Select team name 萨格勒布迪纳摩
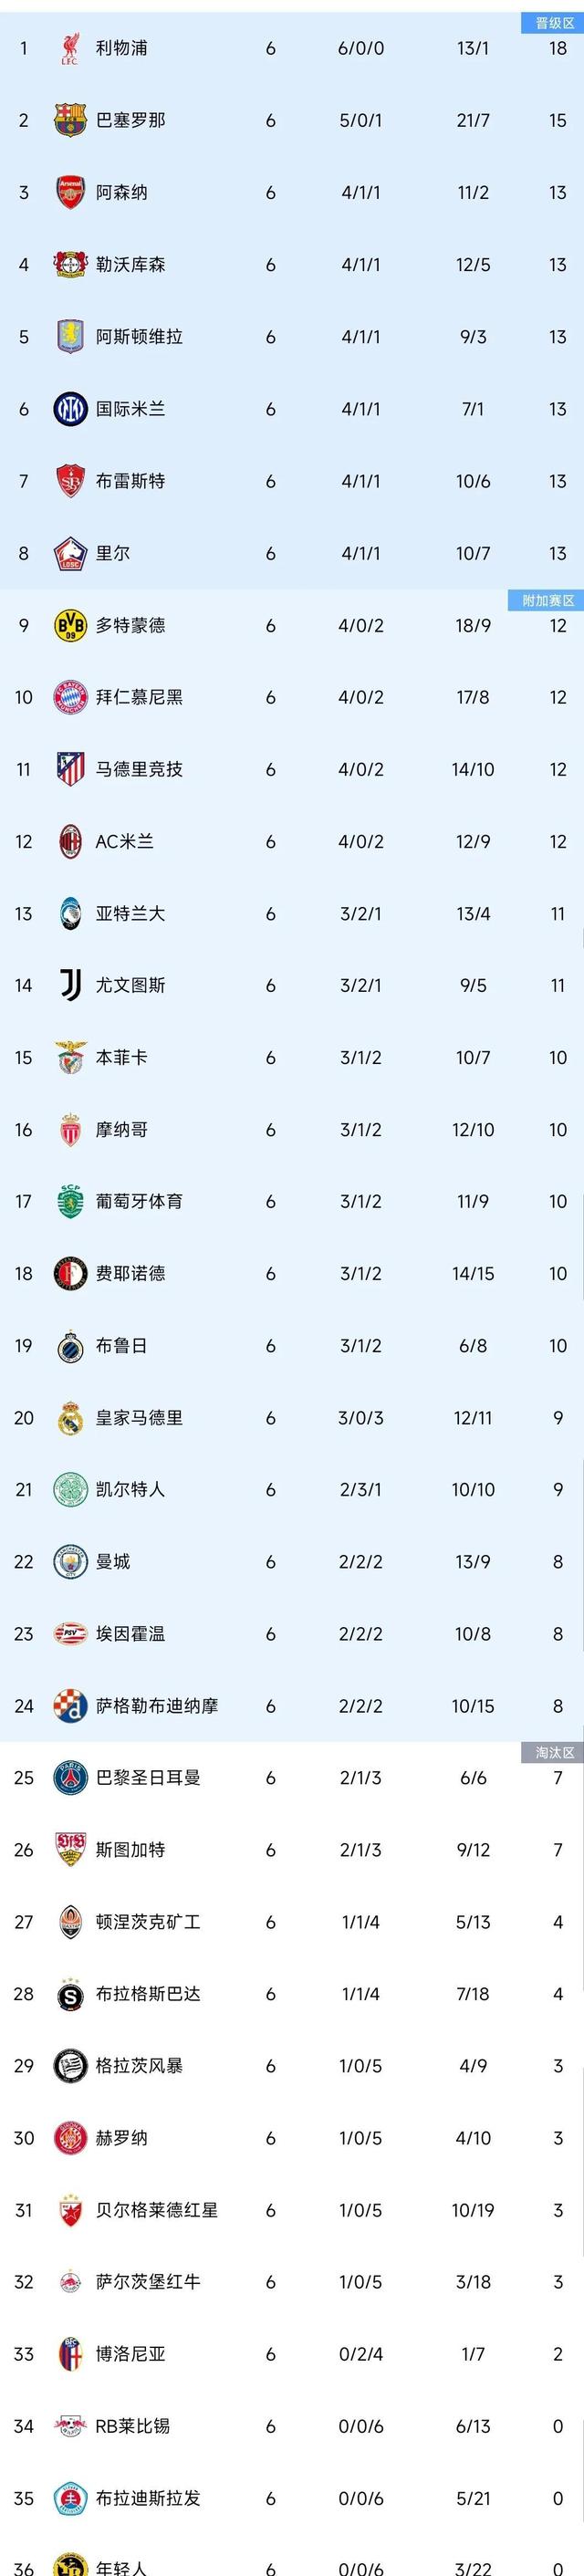 (x=156, y=1706)
